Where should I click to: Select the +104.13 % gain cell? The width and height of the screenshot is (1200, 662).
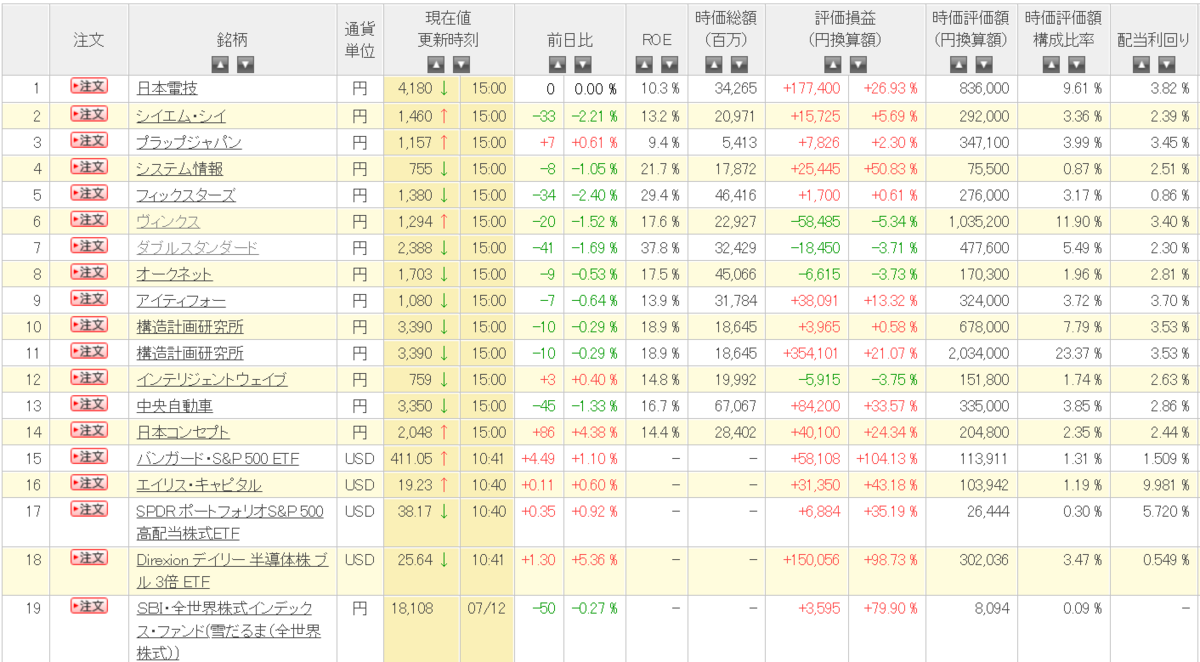[x=887, y=459]
